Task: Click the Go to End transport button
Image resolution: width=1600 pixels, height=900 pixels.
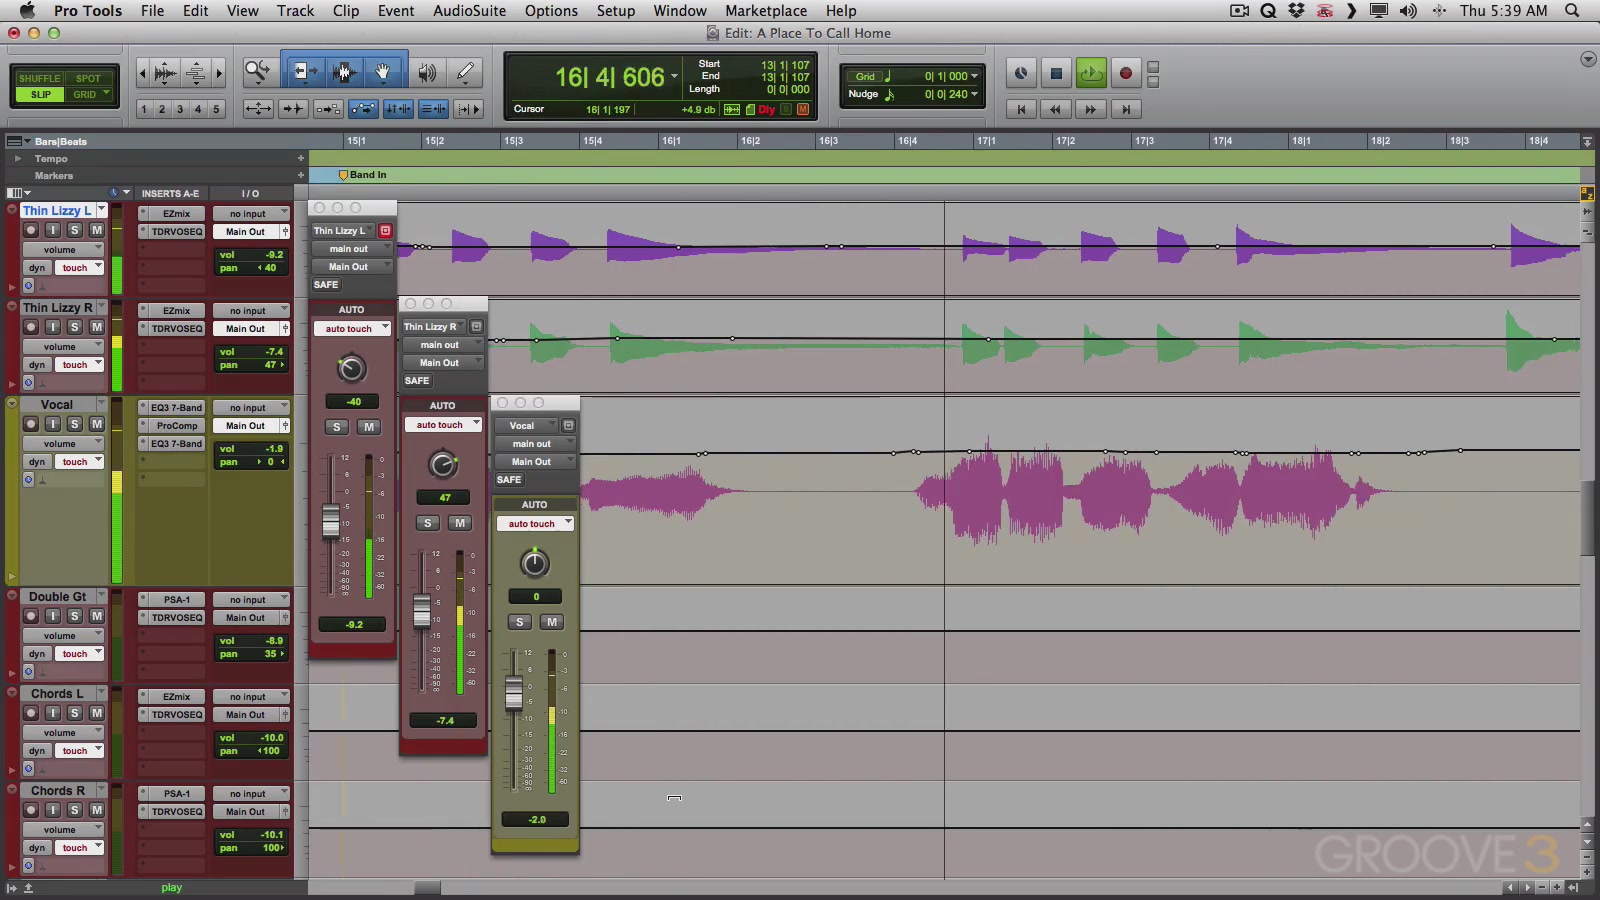Action: pos(1126,109)
